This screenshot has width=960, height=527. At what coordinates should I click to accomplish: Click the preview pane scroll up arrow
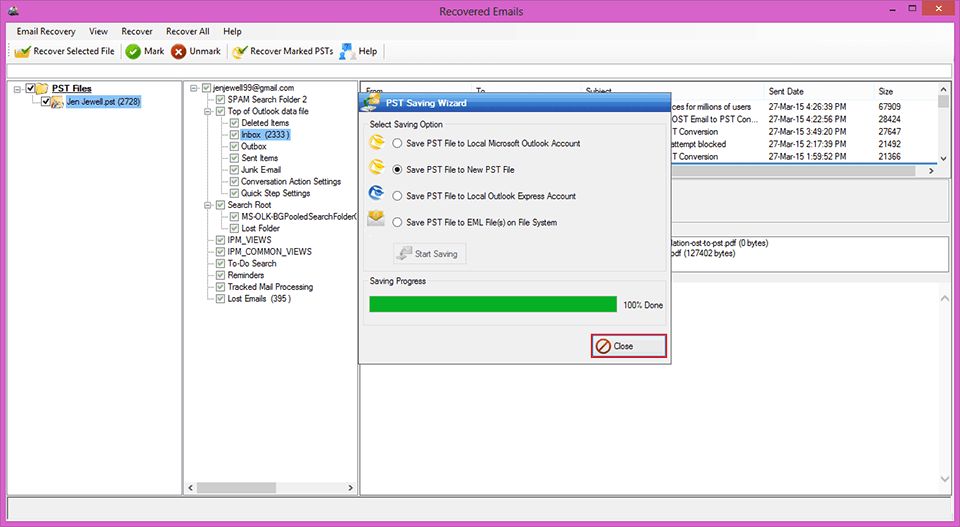[943, 299]
